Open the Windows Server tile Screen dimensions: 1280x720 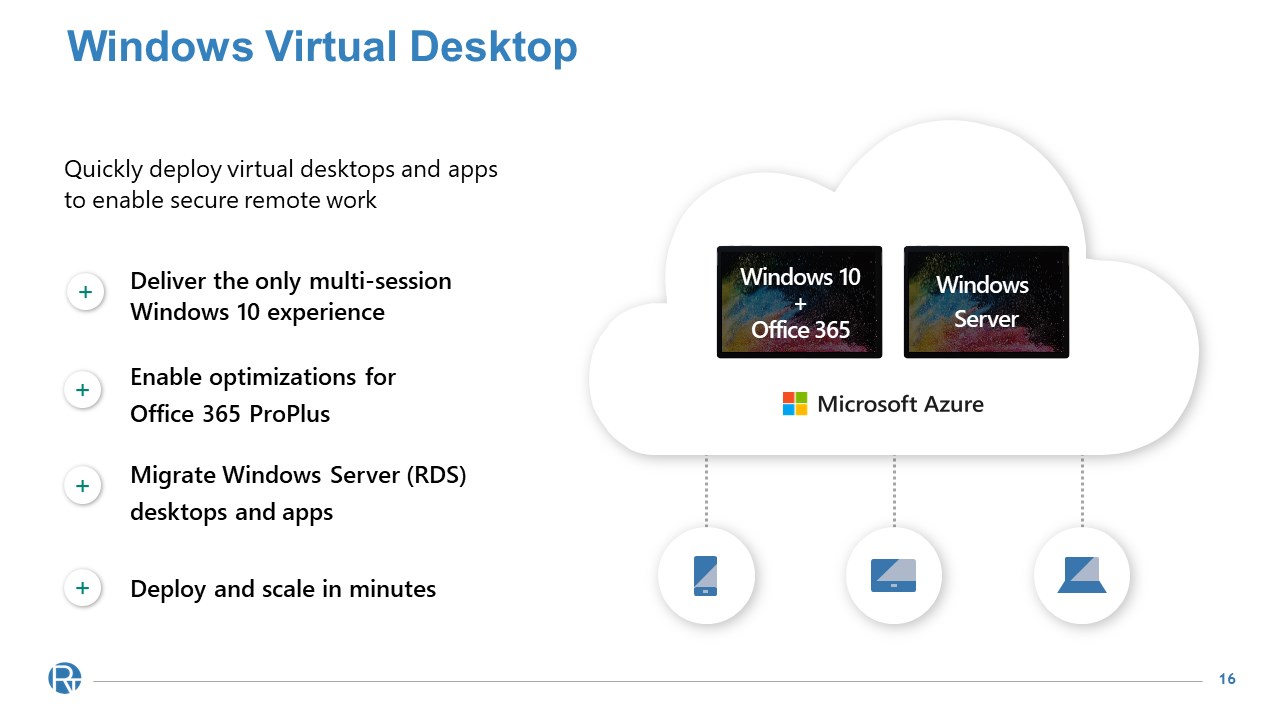tap(986, 302)
